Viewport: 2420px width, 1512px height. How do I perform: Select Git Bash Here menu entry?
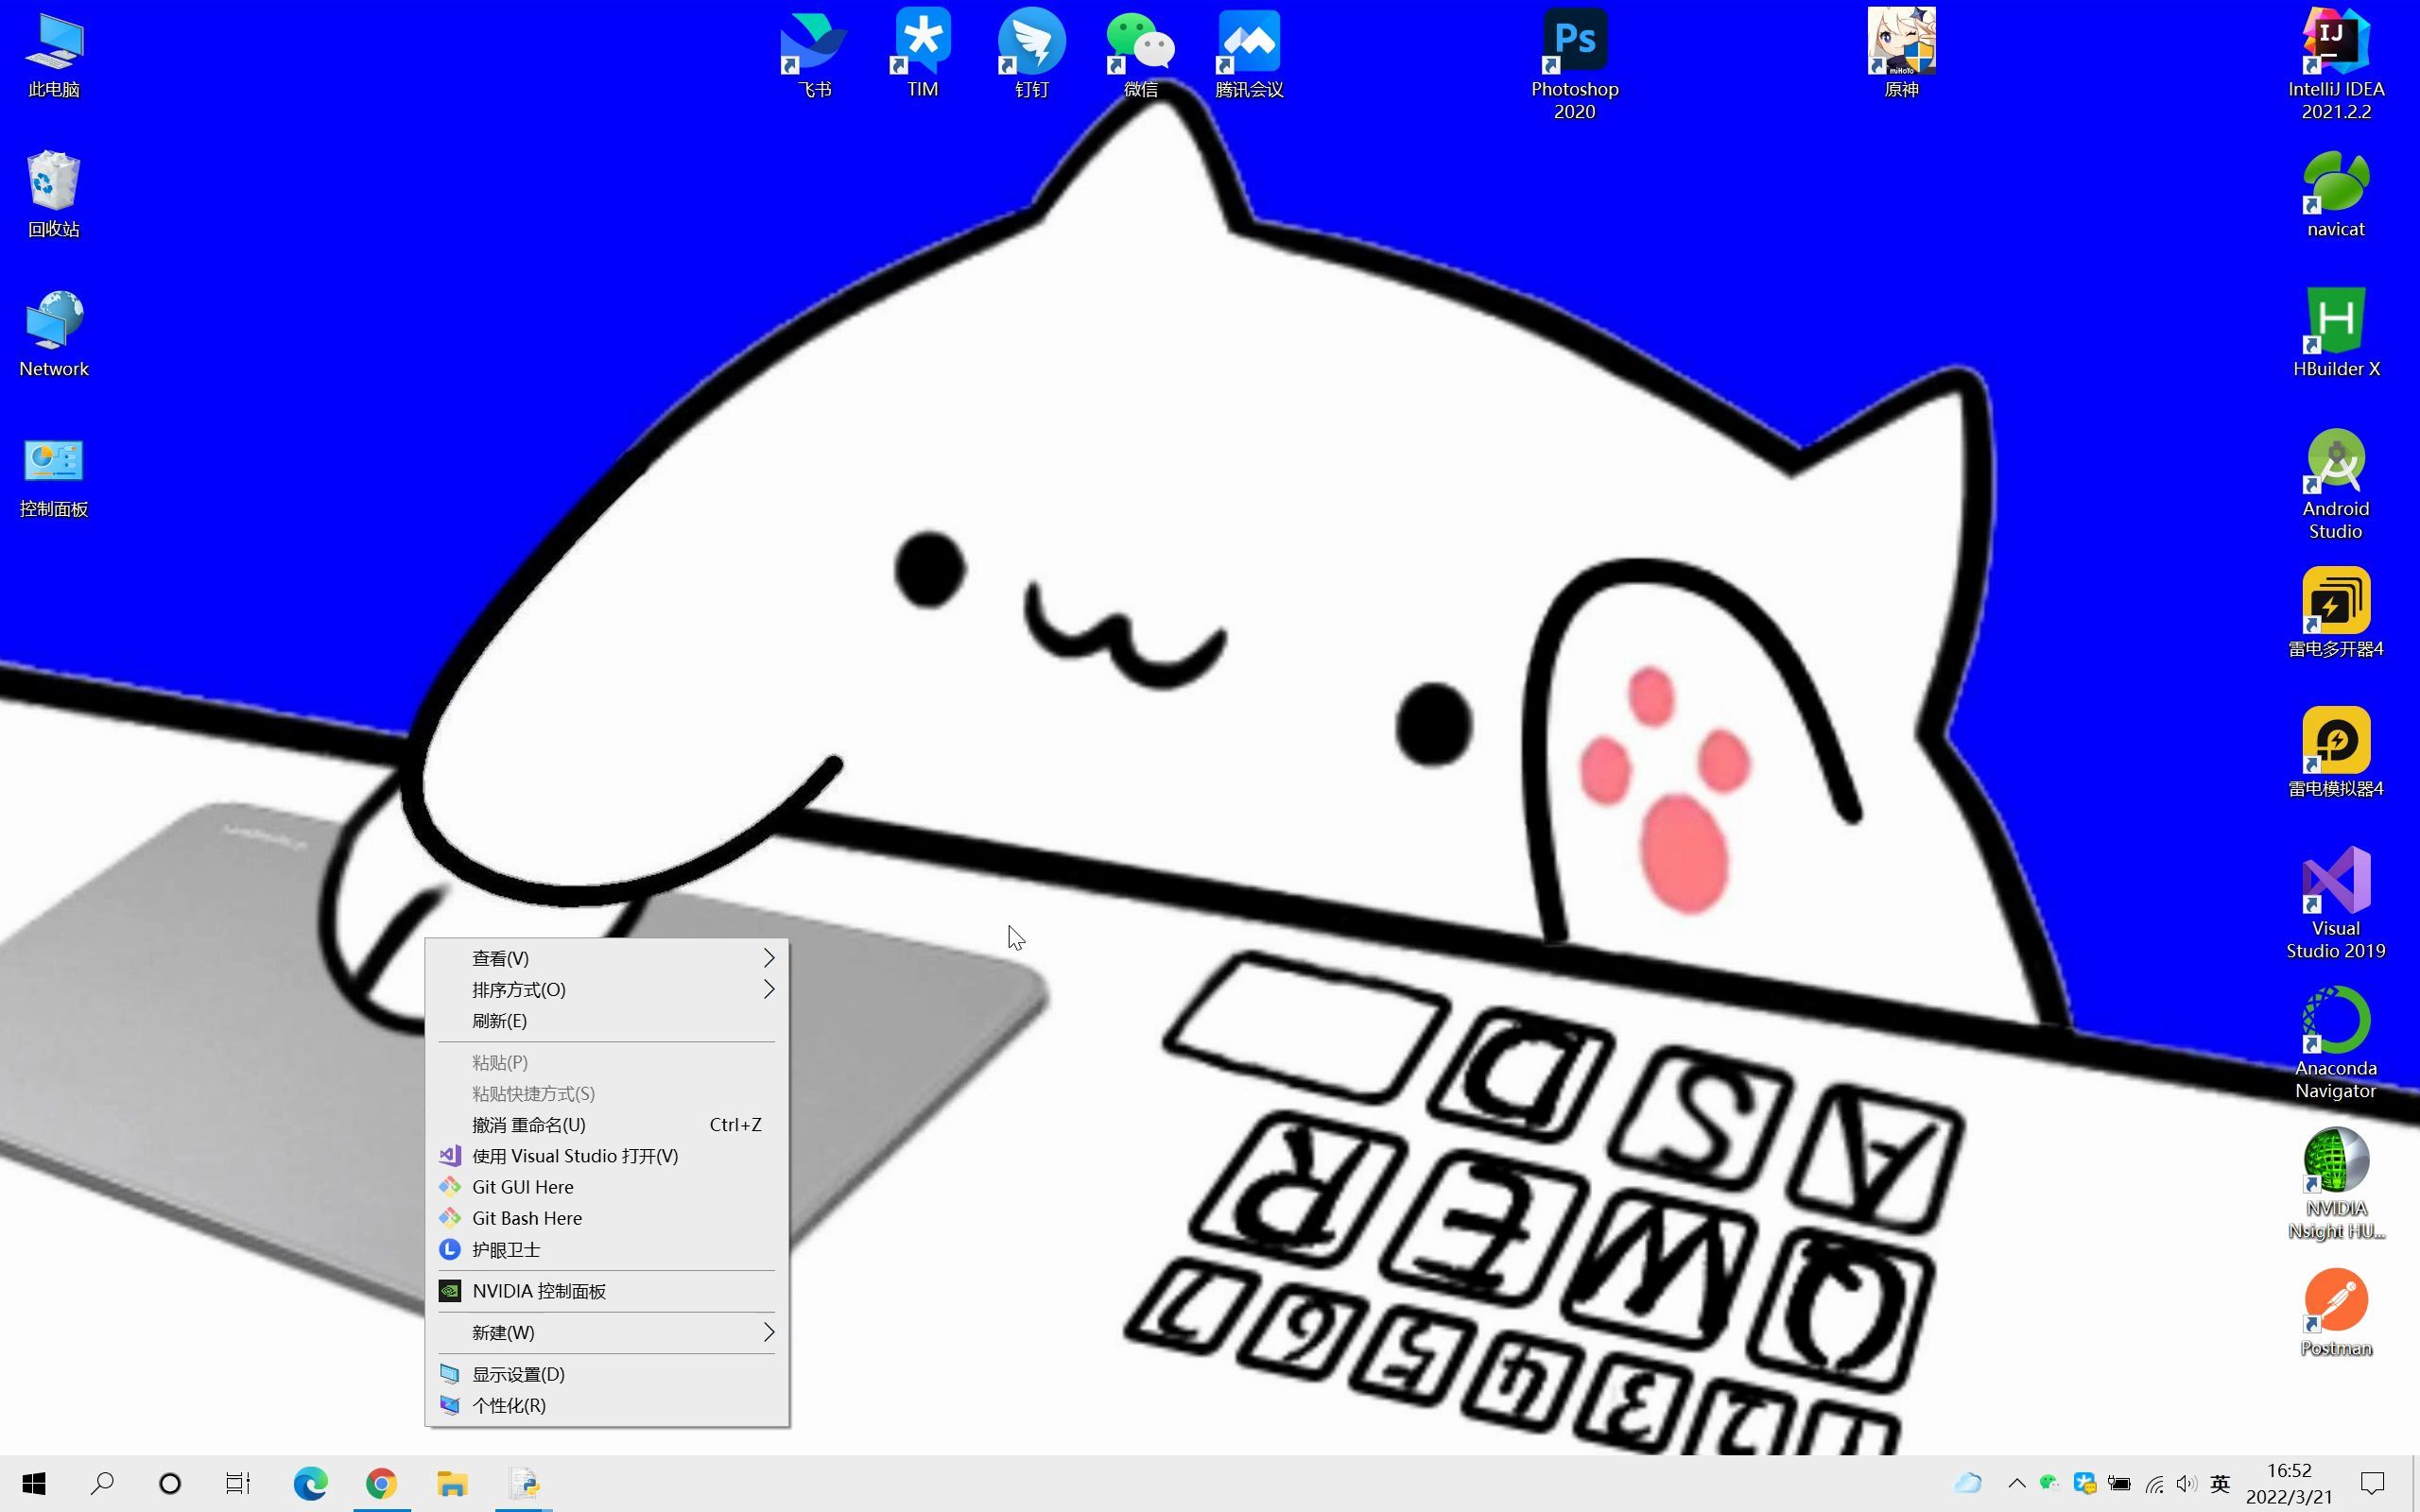coord(527,1218)
